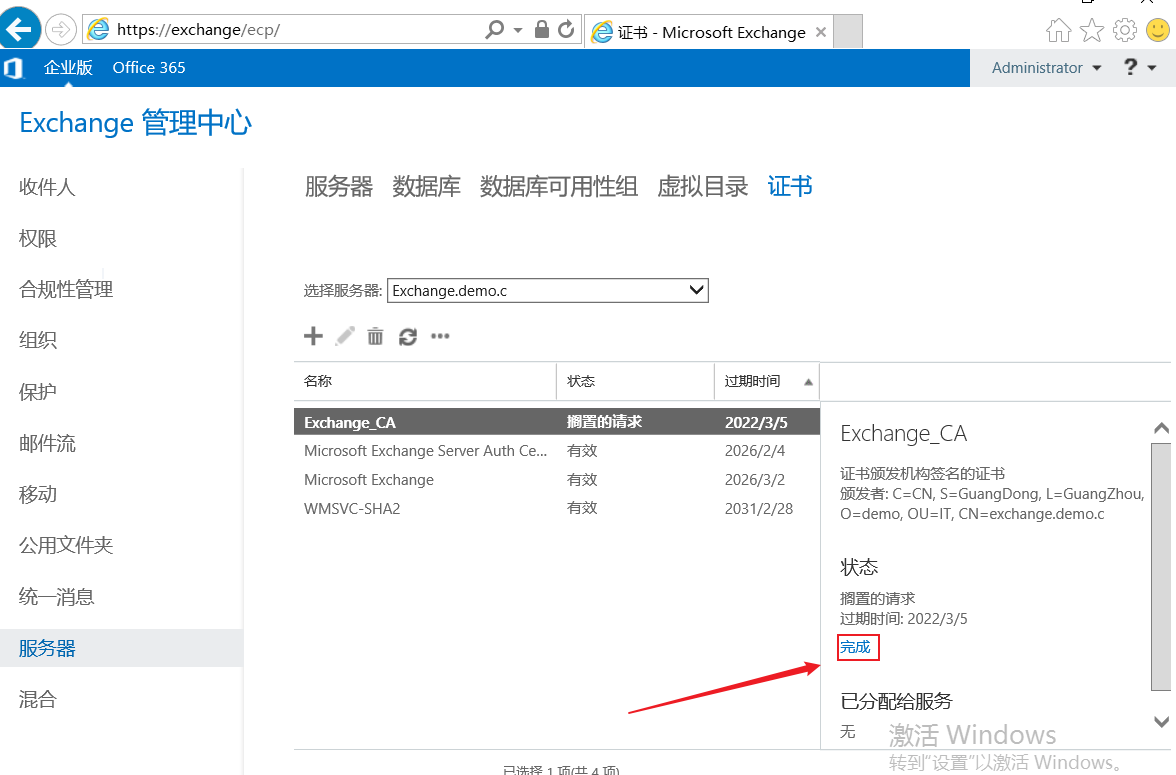Expand the server selection dropdown
Viewport: 1176px width, 775px height.
(x=697, y=291)
